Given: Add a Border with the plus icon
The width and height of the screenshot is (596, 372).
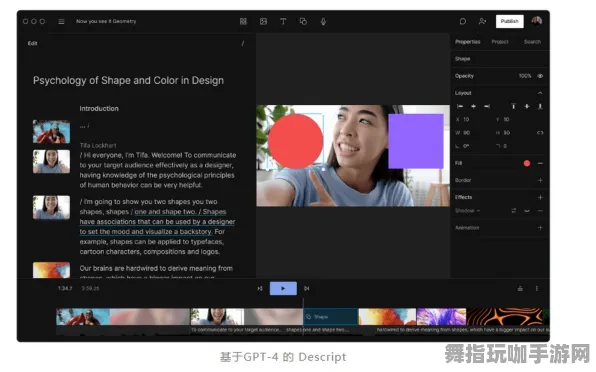Looking at the screenshot, I should pos(540,180).
